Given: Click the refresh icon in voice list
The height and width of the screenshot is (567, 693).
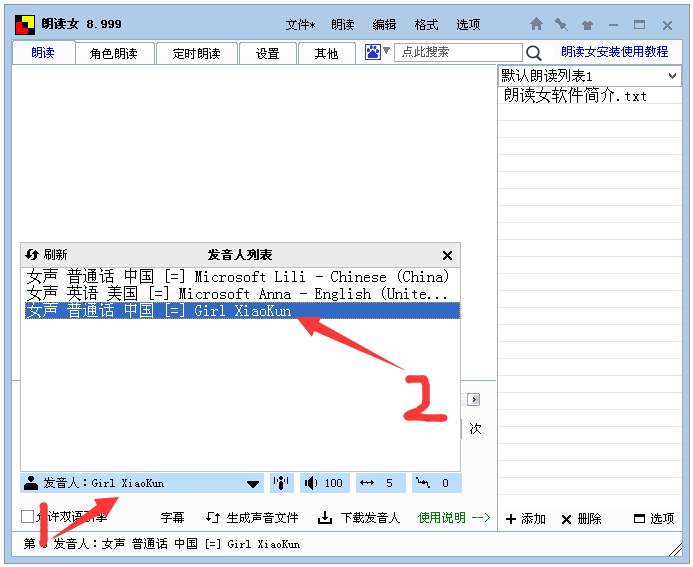Looking at the screenshot, I should pos(31,255).
